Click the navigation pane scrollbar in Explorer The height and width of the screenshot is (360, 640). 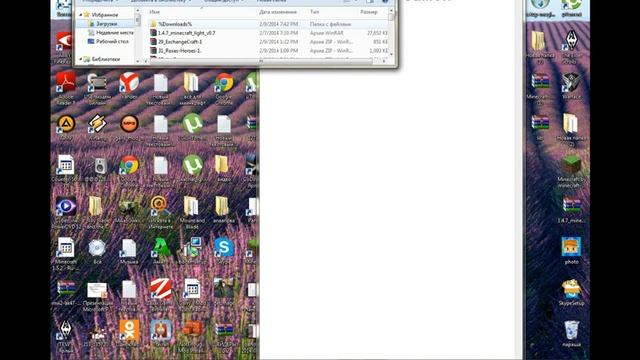pyautogui.click(x=138, y=36)
